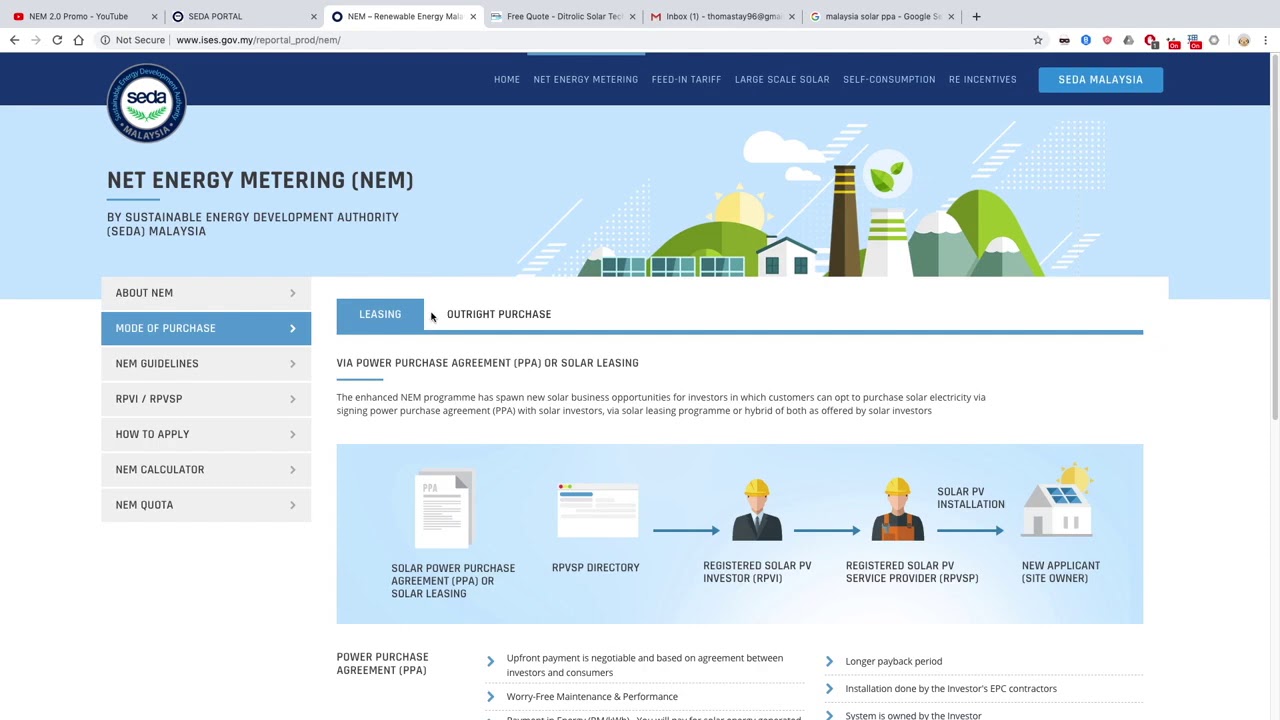Close the SEDA PORTAL tab
Screen dimensions: 1280x720
(x=314, y=16)
